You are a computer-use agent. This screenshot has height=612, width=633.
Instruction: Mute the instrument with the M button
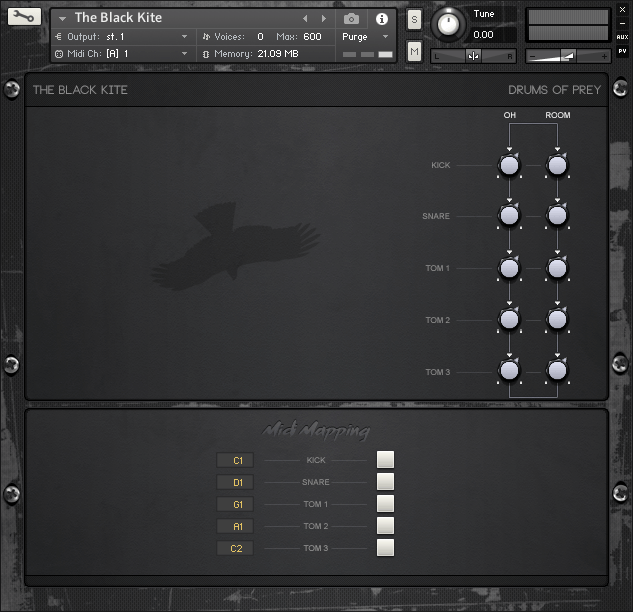(414, 51)
